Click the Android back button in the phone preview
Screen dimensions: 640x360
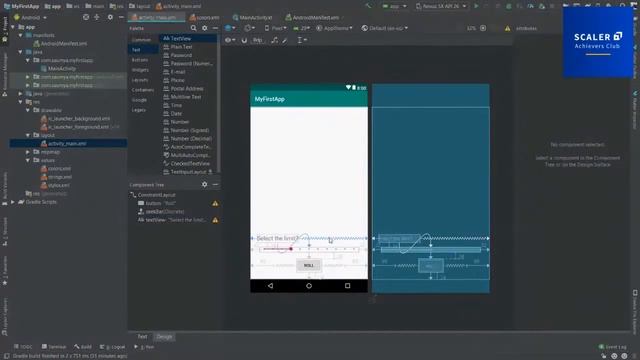(x=270, y=286)
